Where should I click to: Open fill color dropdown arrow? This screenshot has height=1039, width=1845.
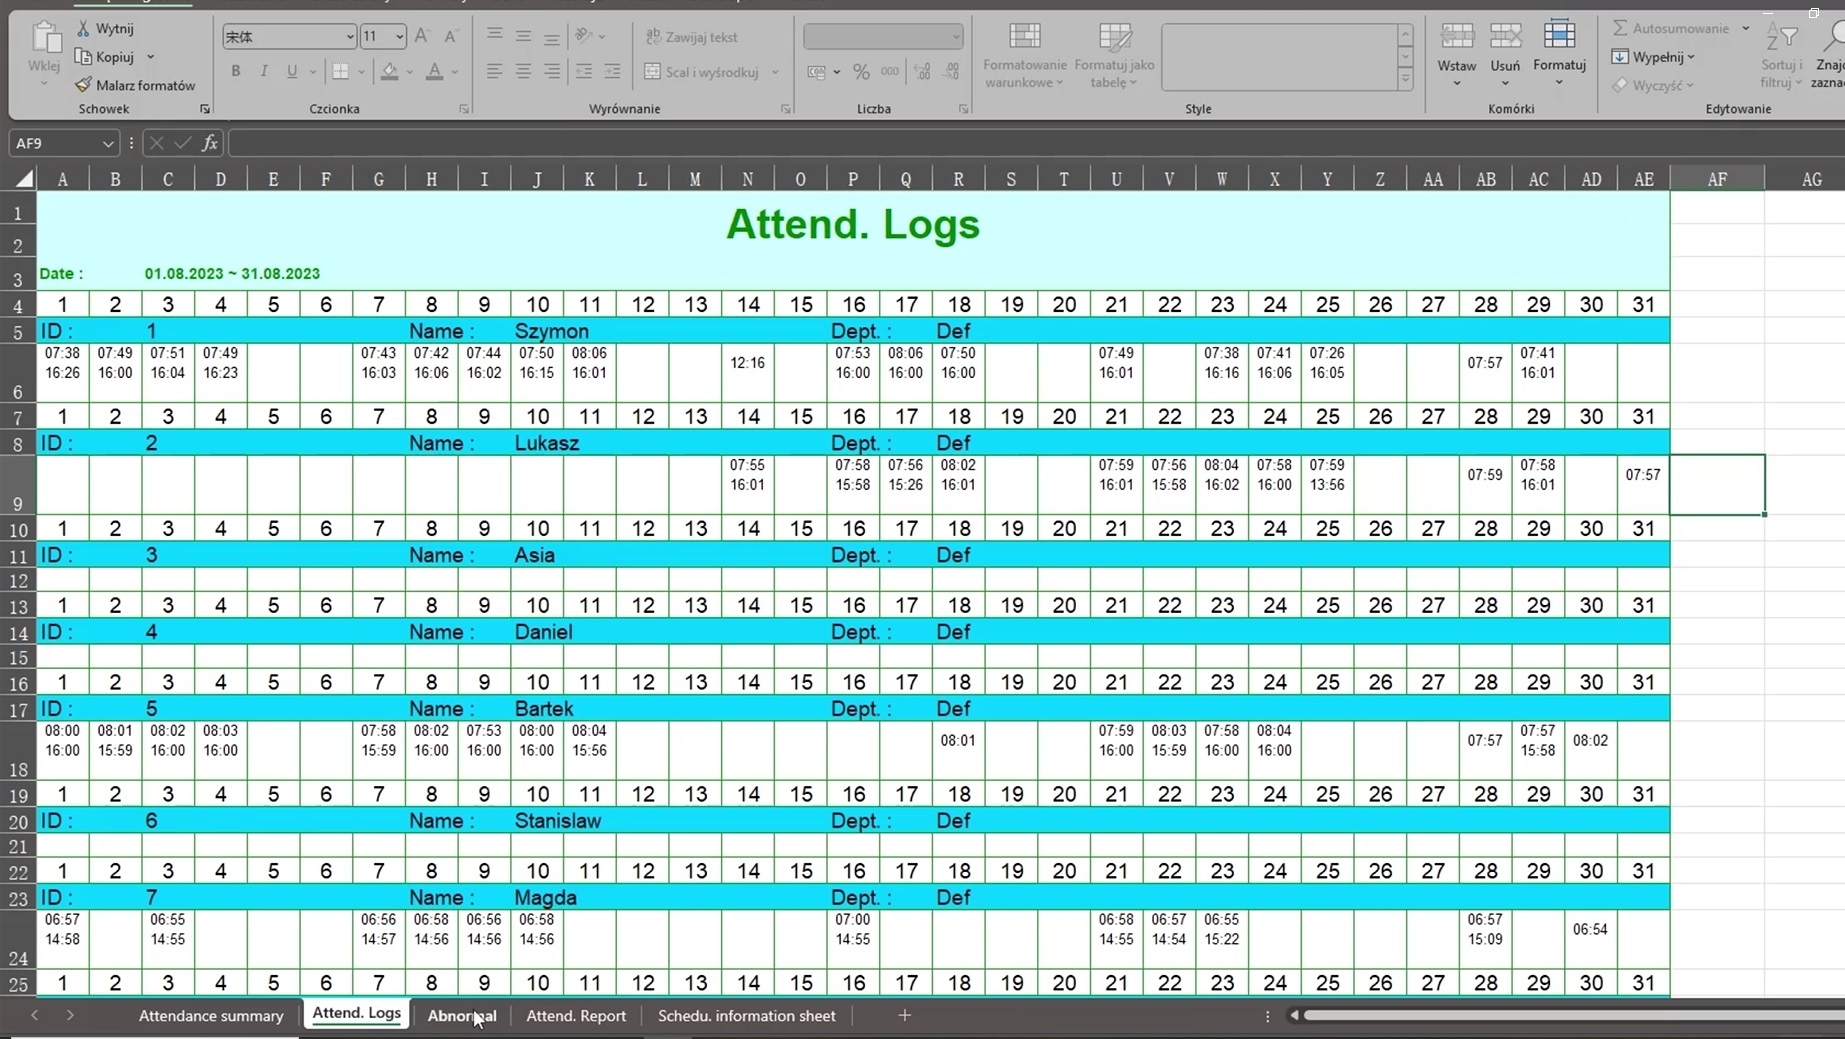pyautogui.click(x=409, y=72)
